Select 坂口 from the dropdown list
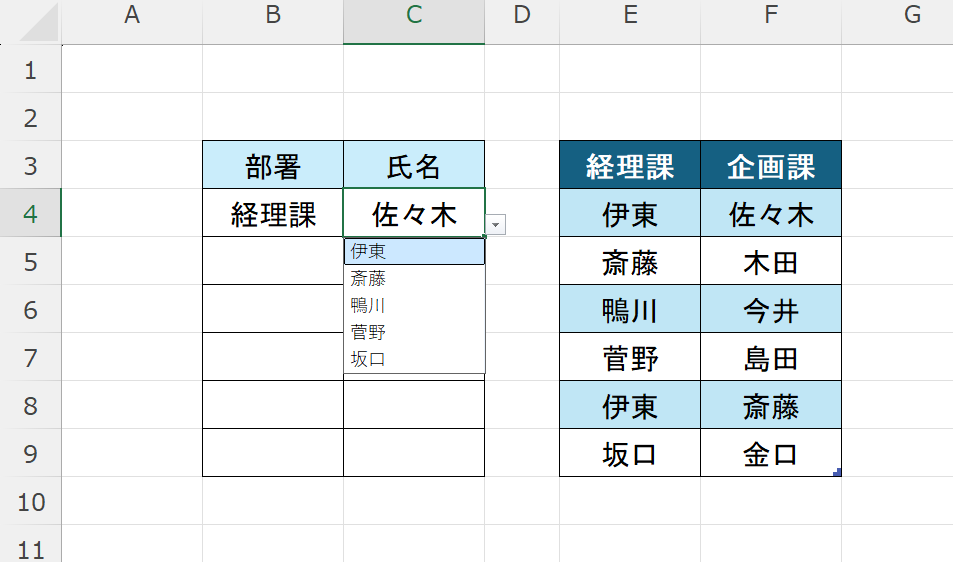 tap(414, 359)
